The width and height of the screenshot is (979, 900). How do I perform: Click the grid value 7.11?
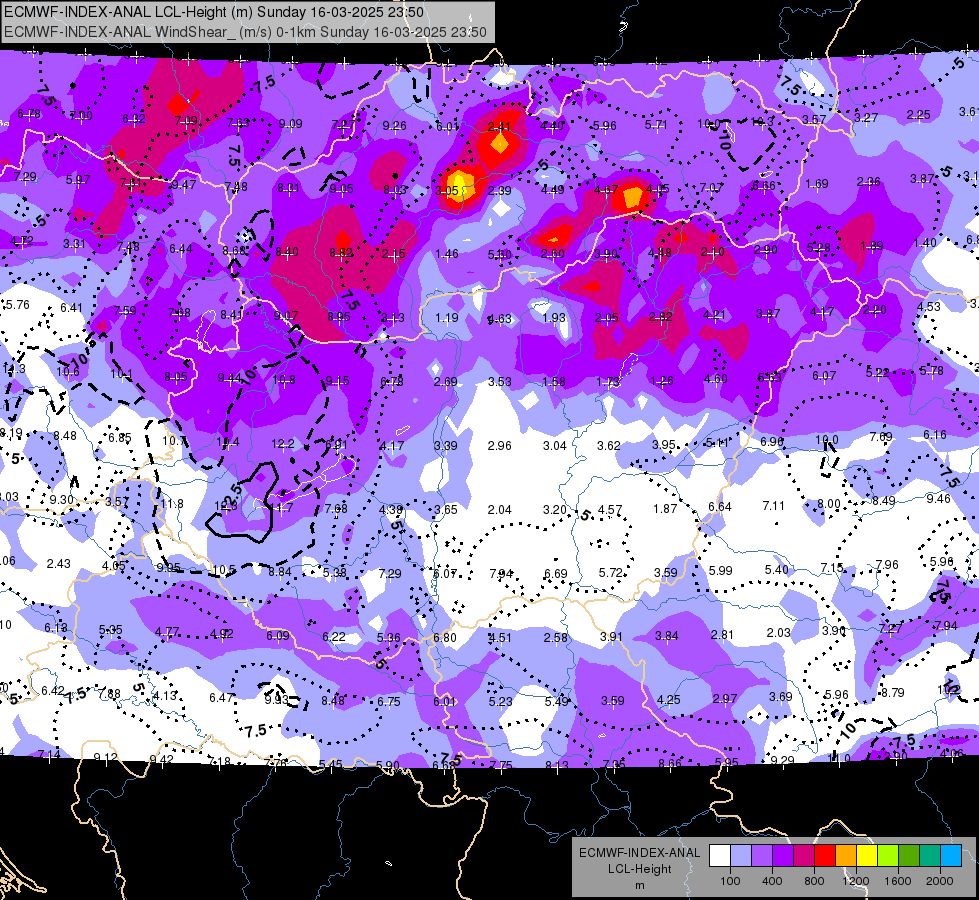tap(773, 505)
